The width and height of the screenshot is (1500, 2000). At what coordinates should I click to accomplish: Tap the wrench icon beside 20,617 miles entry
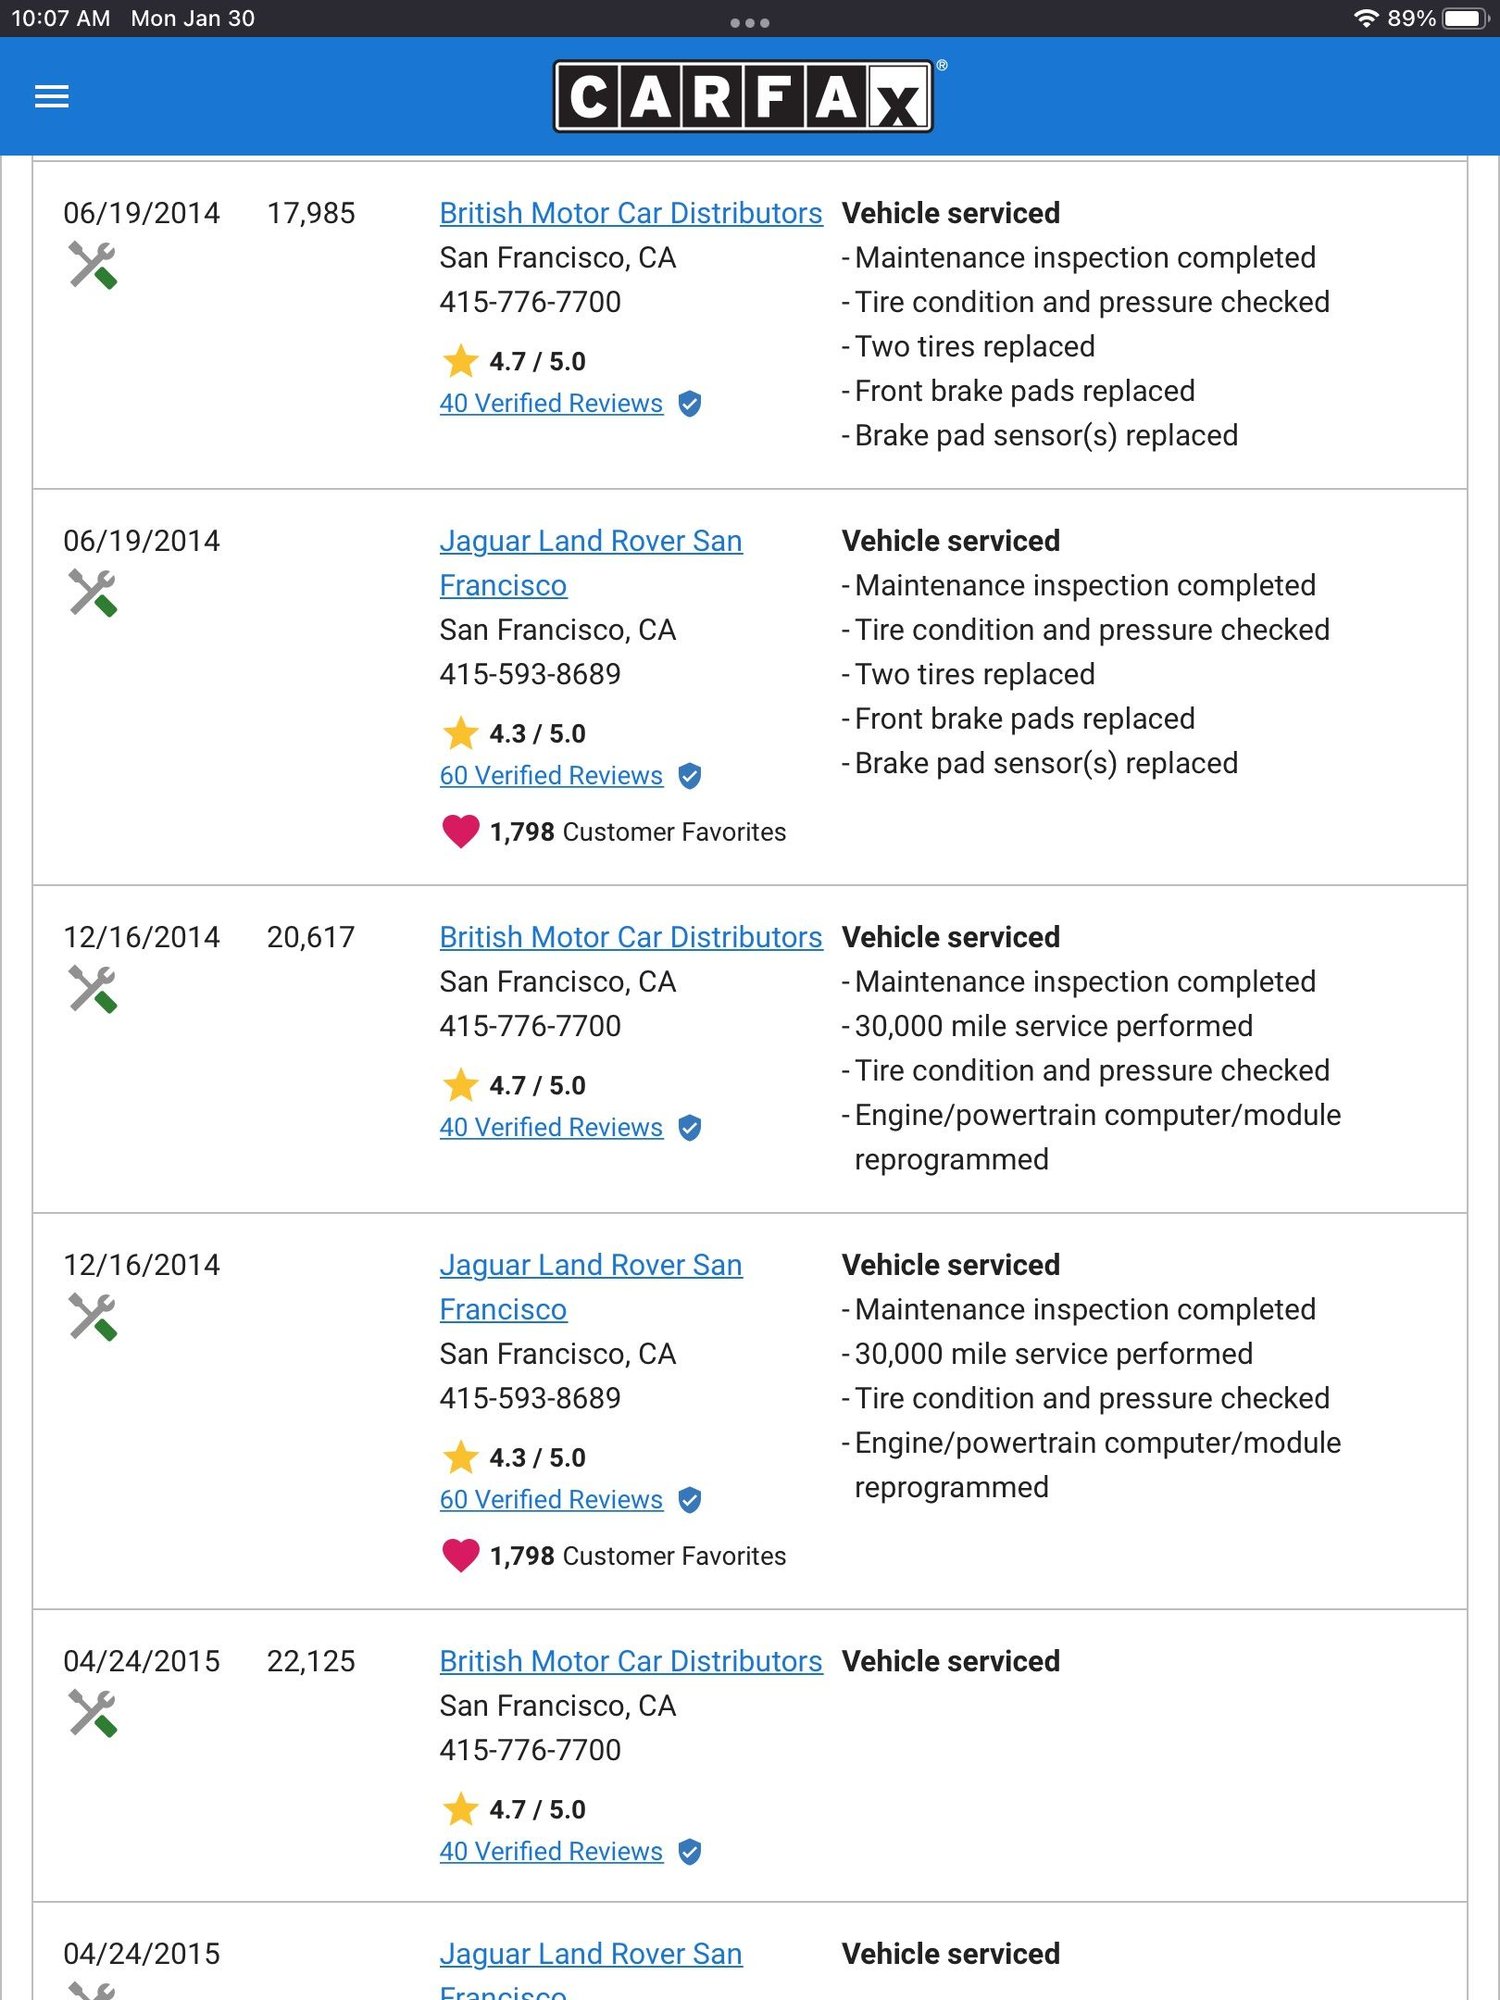(93, 989)
